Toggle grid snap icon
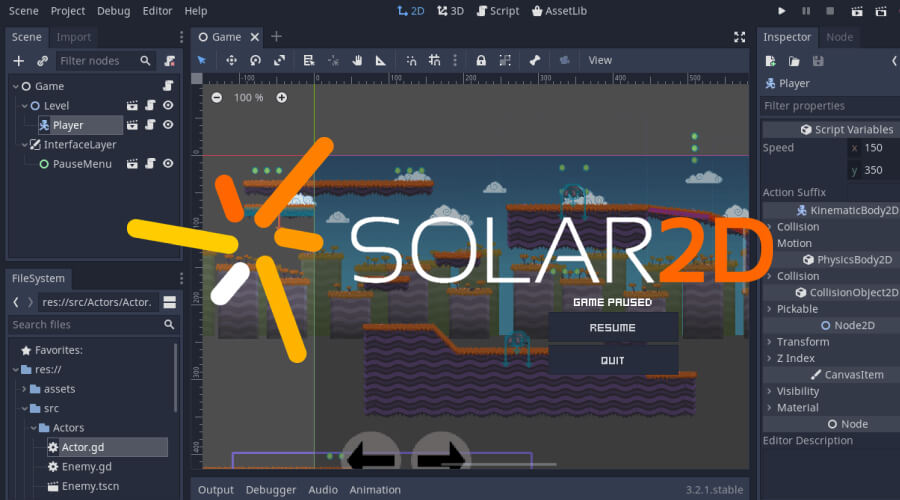 435,60
